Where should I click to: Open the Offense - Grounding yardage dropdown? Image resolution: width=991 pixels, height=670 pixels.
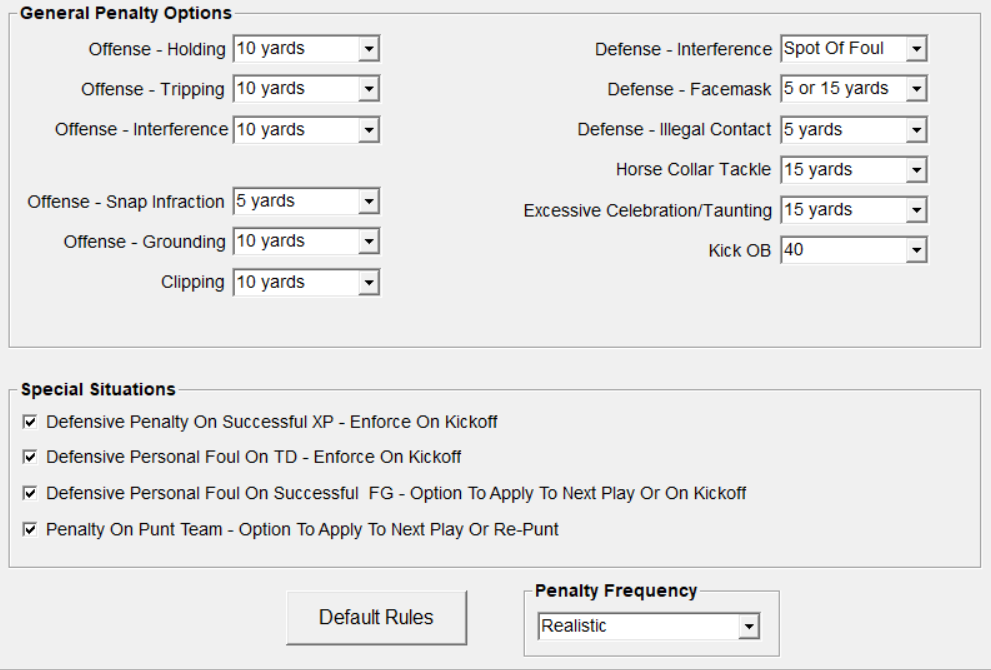coord(369,242)
